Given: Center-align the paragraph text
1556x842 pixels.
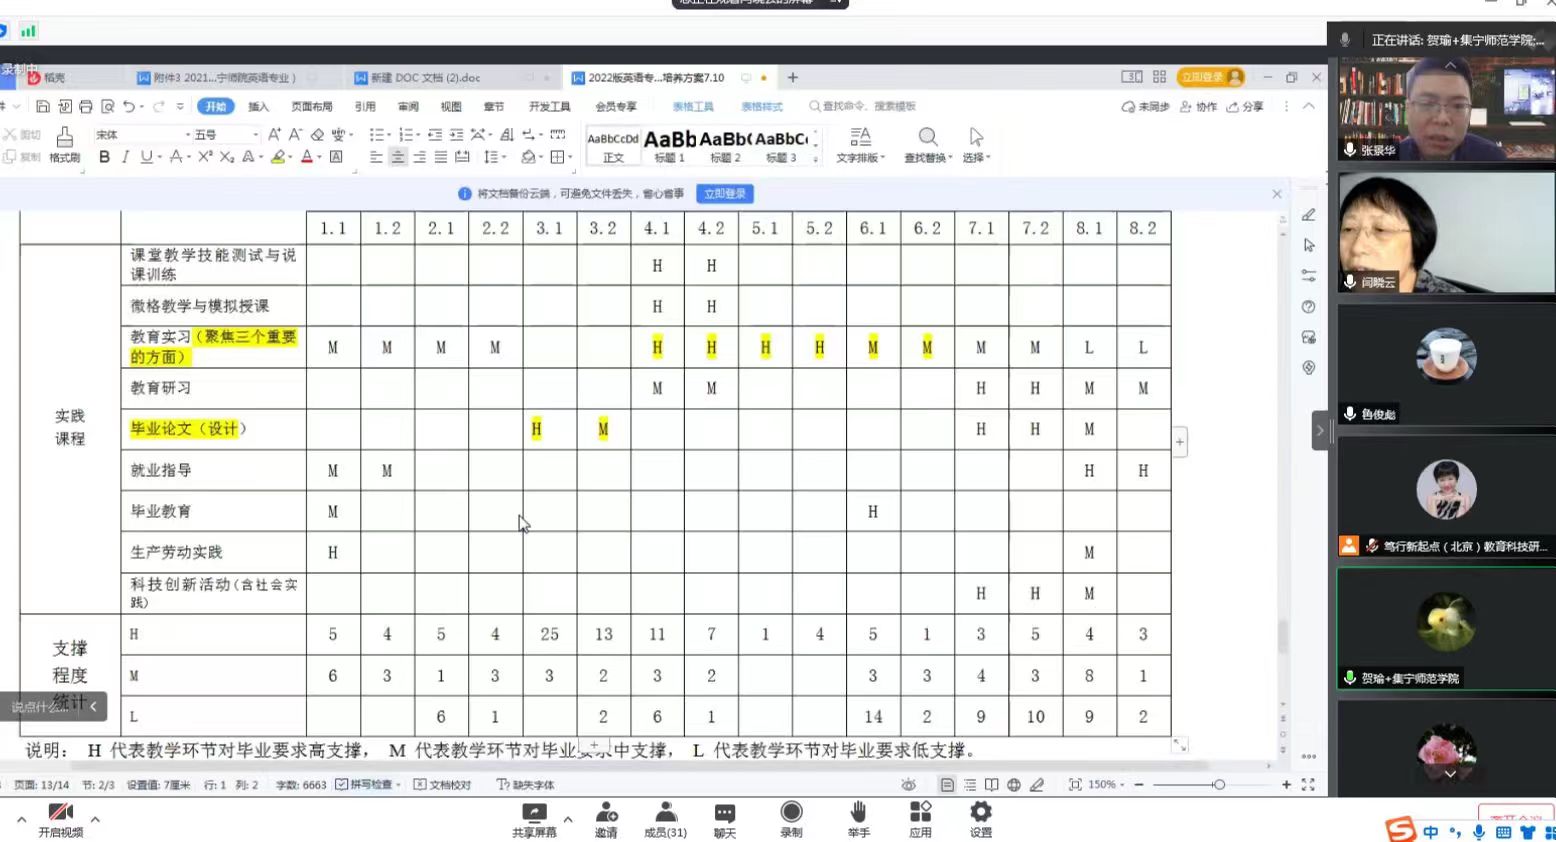Looking at the screenshot, I should tap(398, 157).
